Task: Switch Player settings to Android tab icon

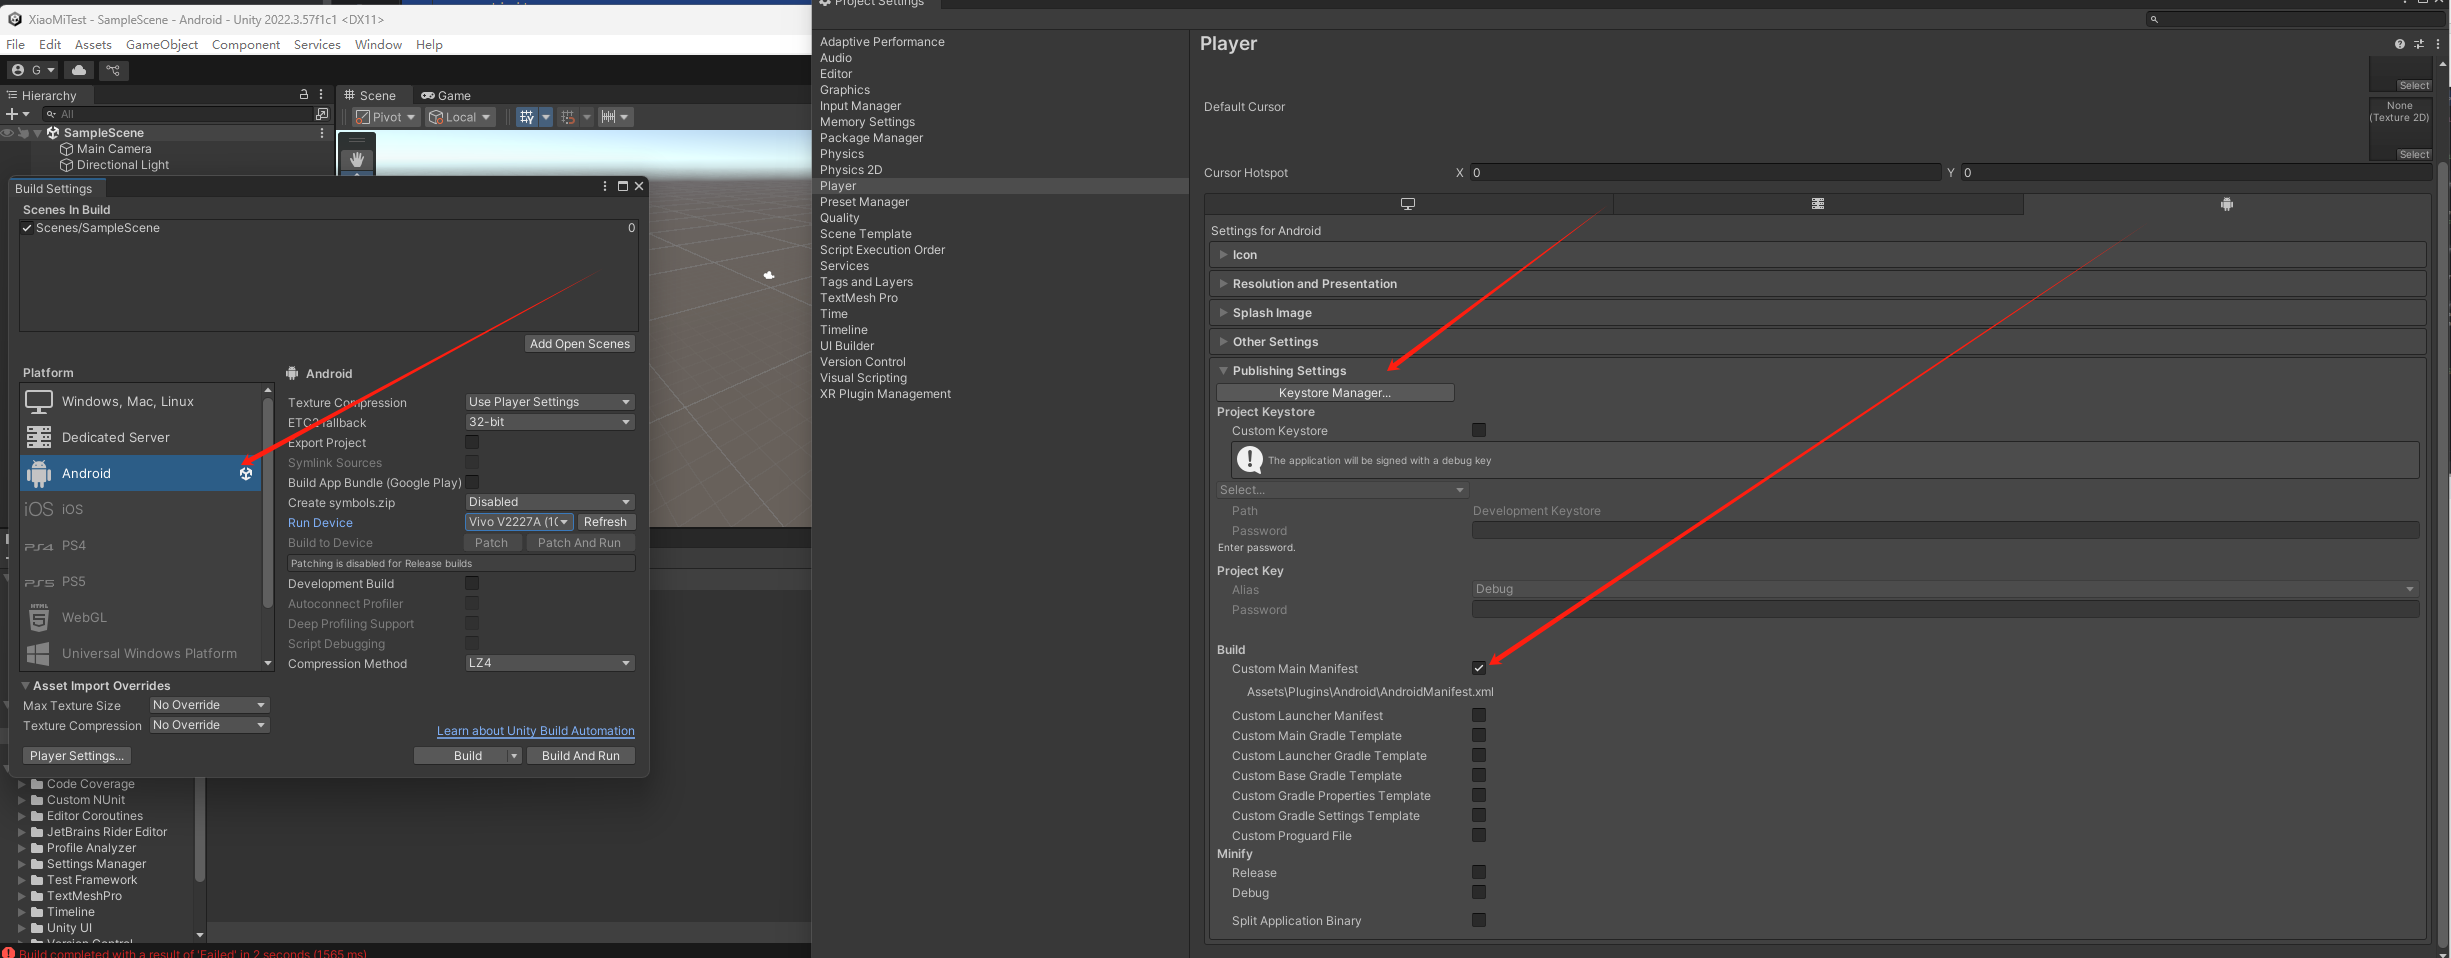Action: (2227, 204)
